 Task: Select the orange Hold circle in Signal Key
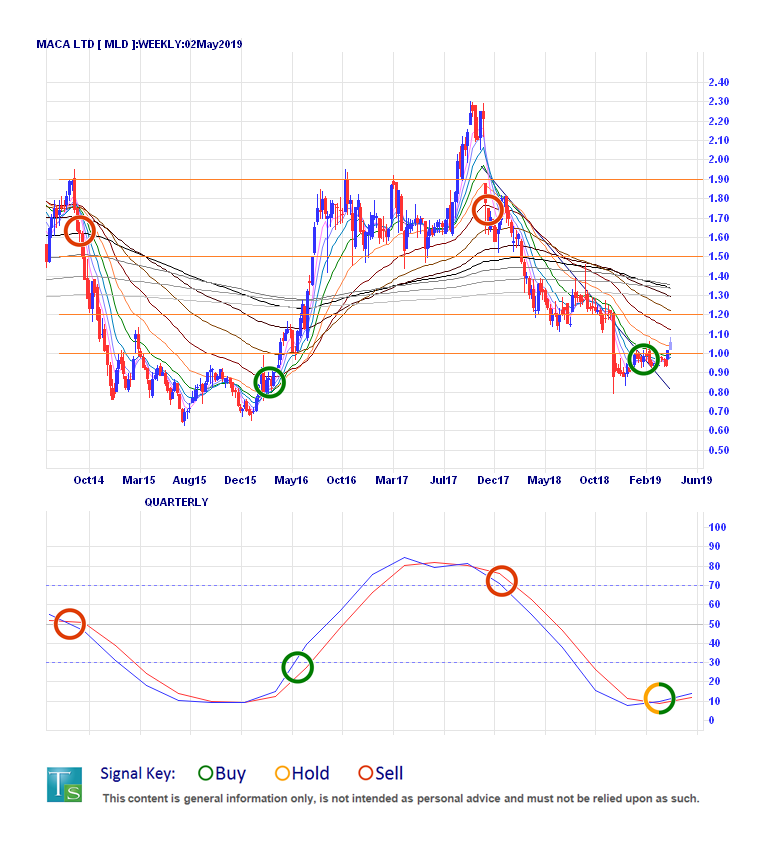[282, 773]
